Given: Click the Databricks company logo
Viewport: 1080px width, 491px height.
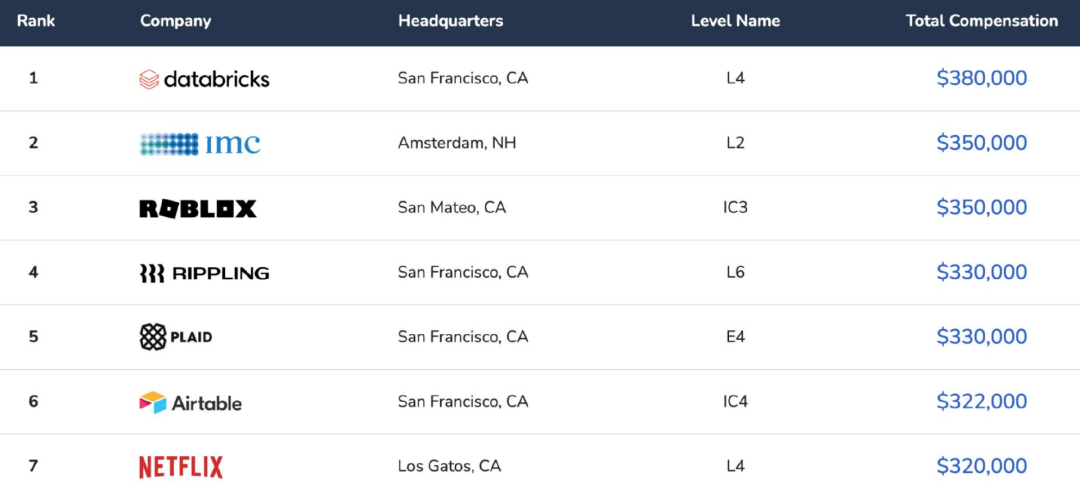Looking at the screenshot, I should pyautogui.click(x=204, y=79).
